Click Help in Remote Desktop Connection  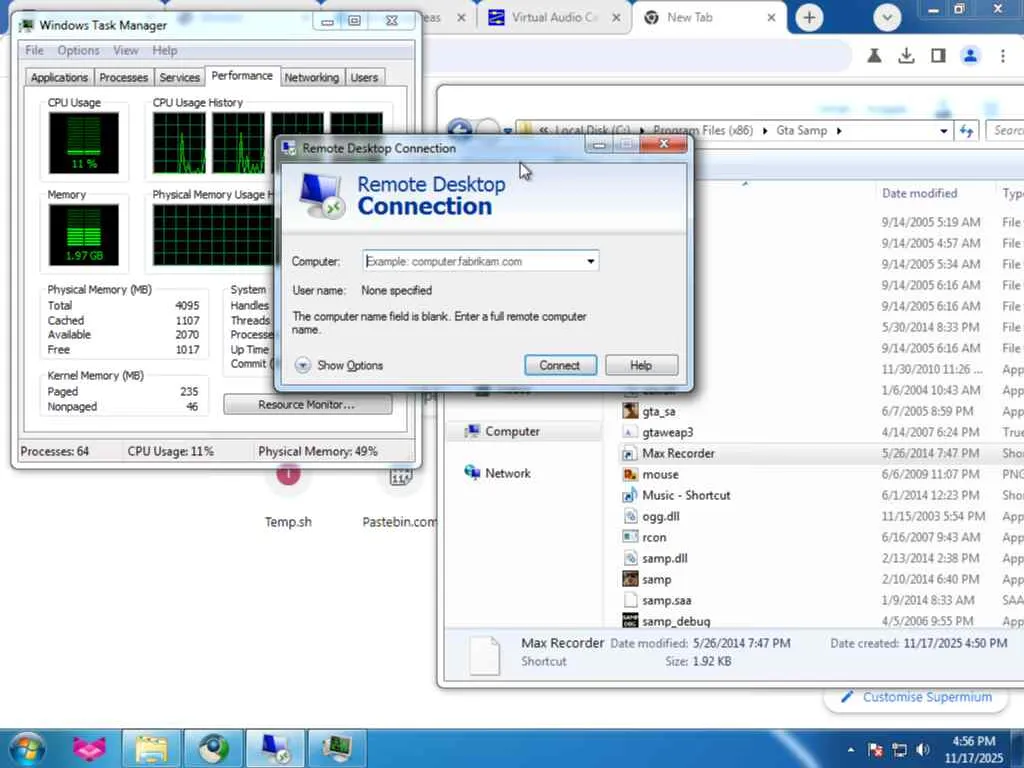(x=641, y=365)
